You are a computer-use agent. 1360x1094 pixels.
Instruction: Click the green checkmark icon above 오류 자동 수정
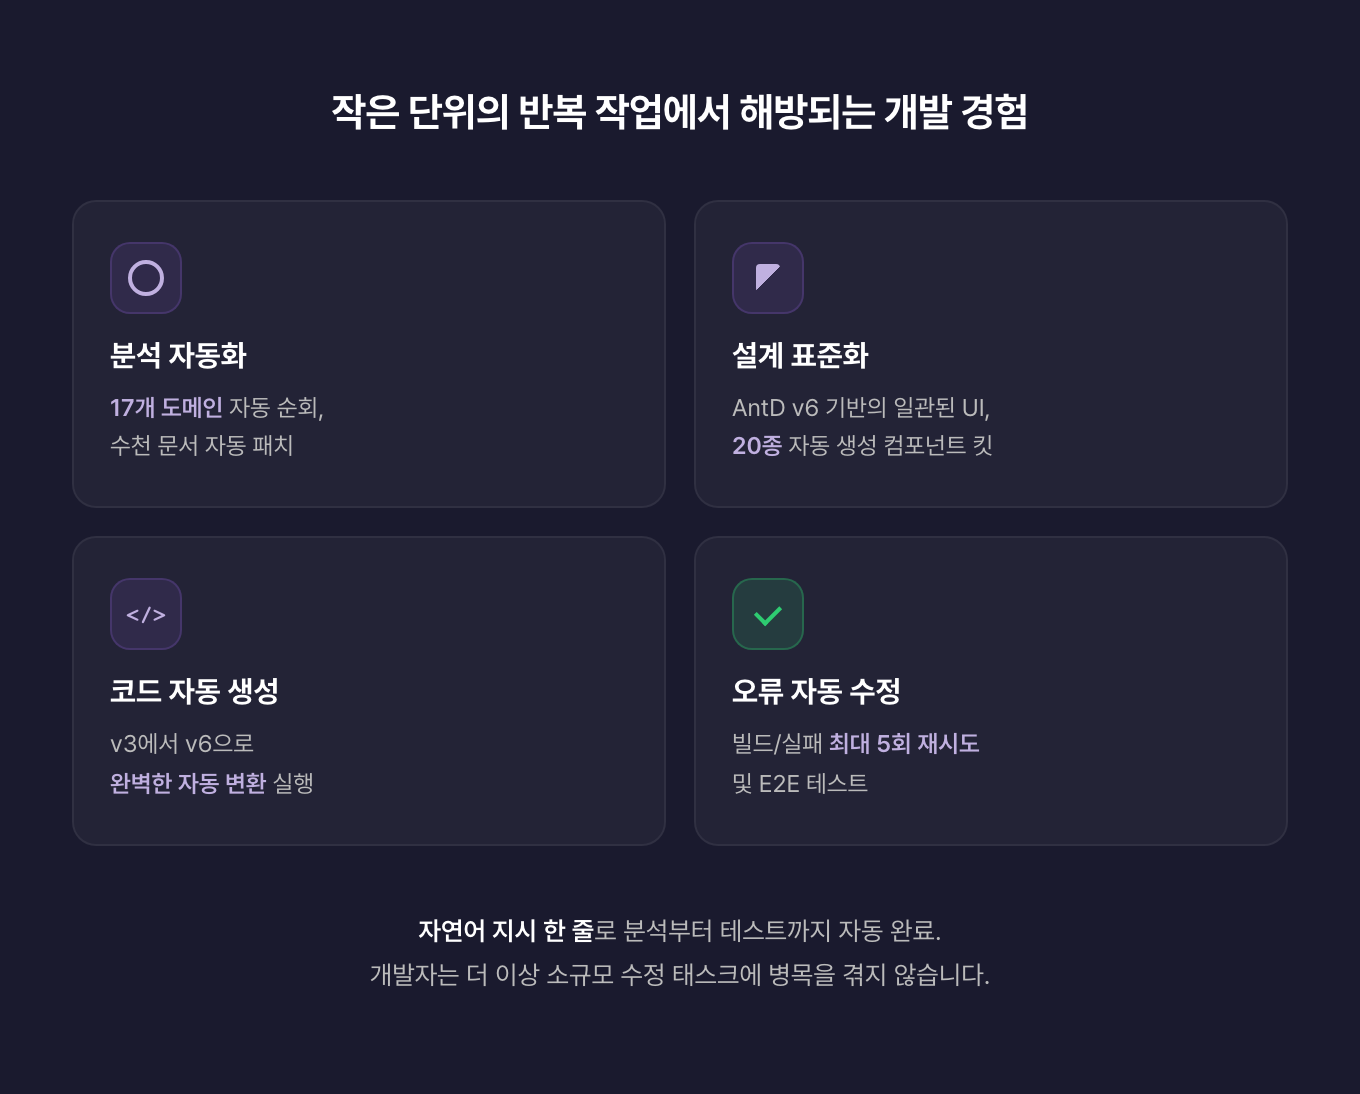pos(768,614)
